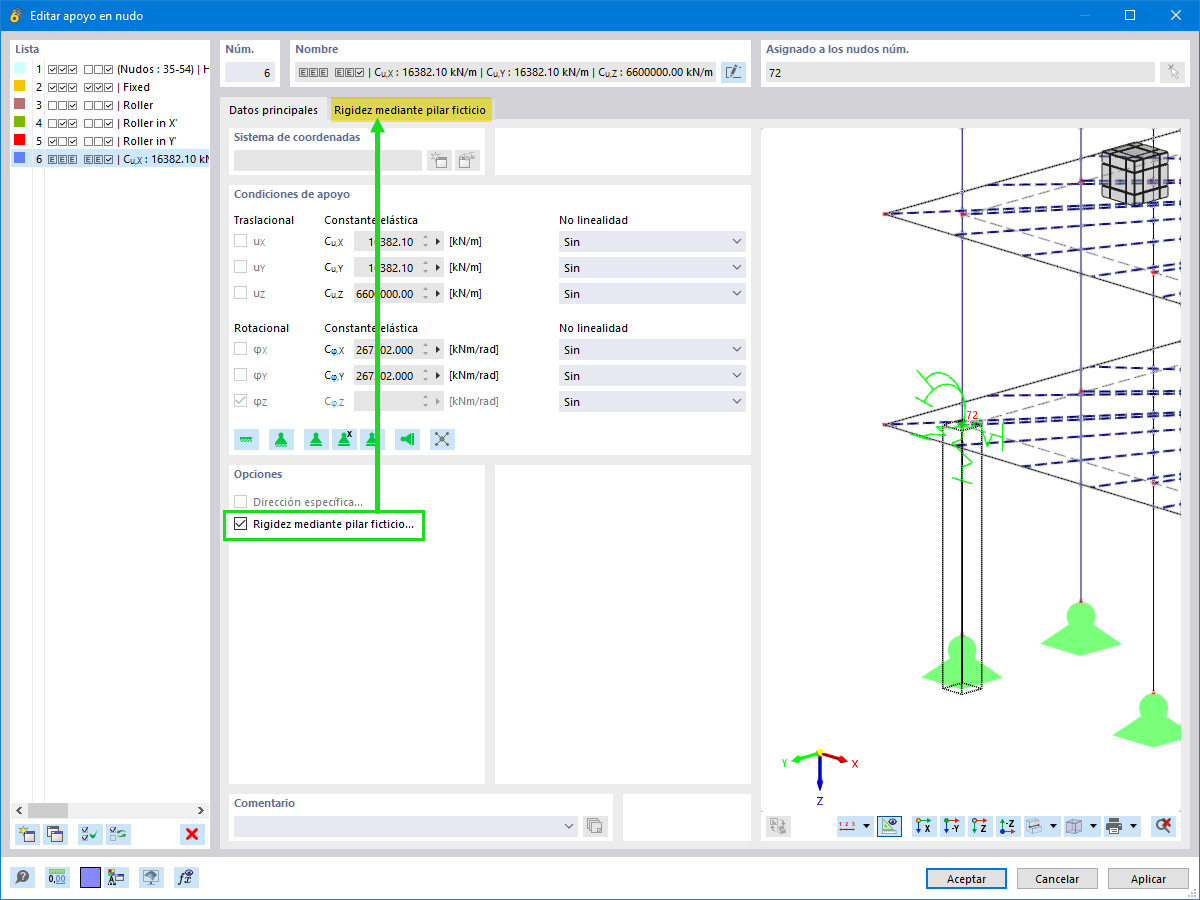
Task: Click the select all checkmarks icon
Action: pyautogui.click(x=90, y=834)
